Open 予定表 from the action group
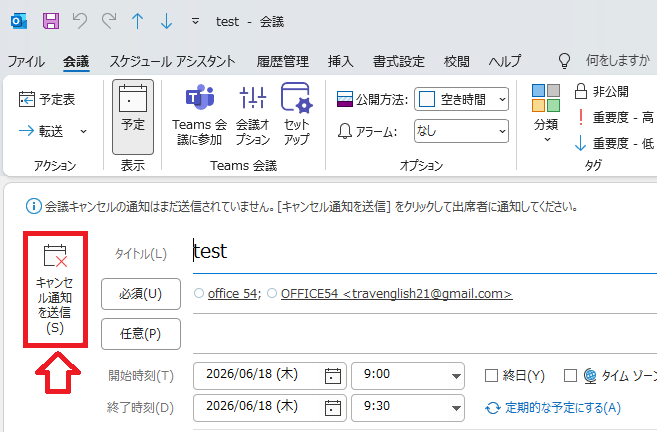 47,99
